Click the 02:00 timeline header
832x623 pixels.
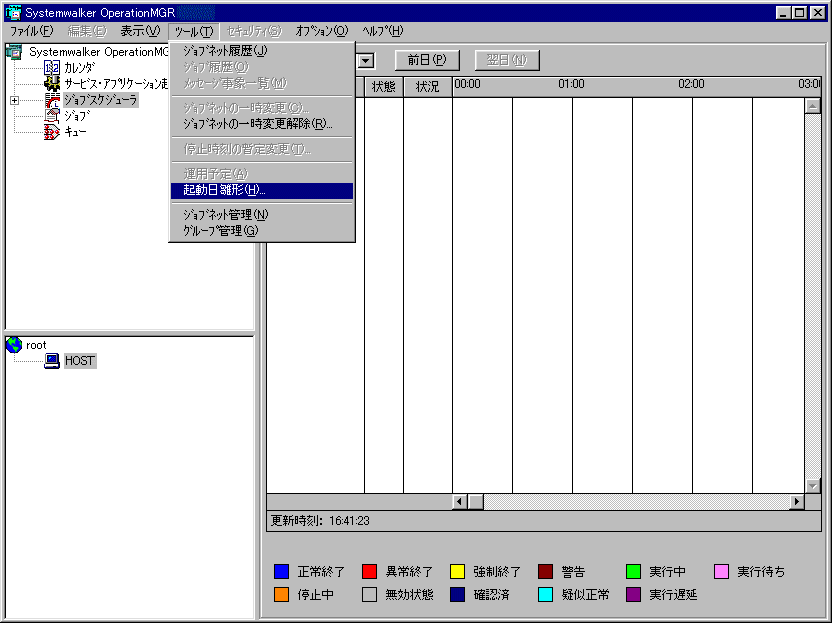click(x=691, y=84)
